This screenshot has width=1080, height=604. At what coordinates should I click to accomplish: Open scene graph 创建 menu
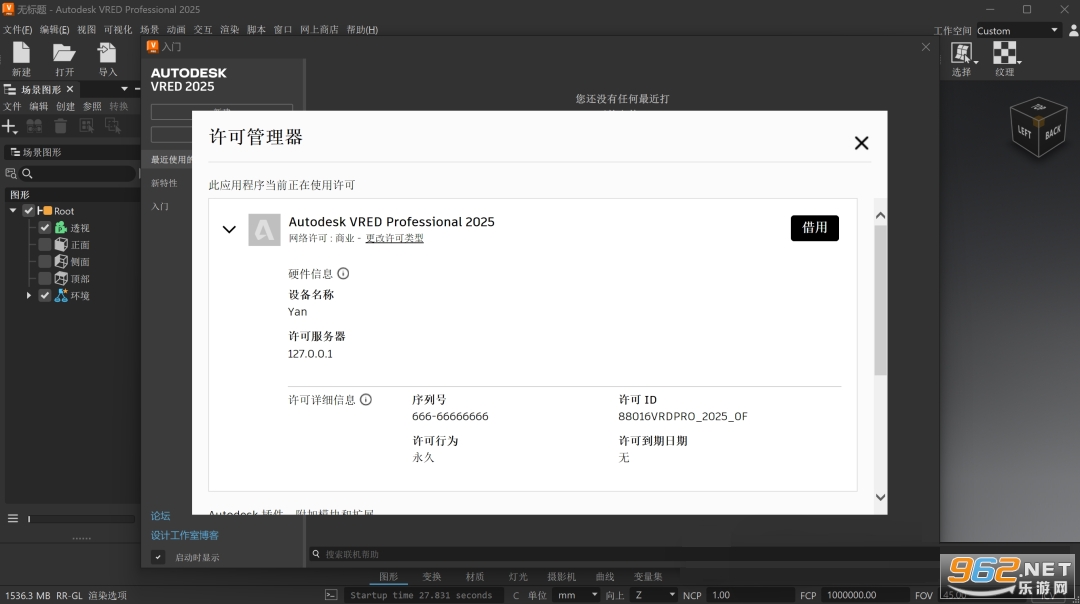pos(65,106)
